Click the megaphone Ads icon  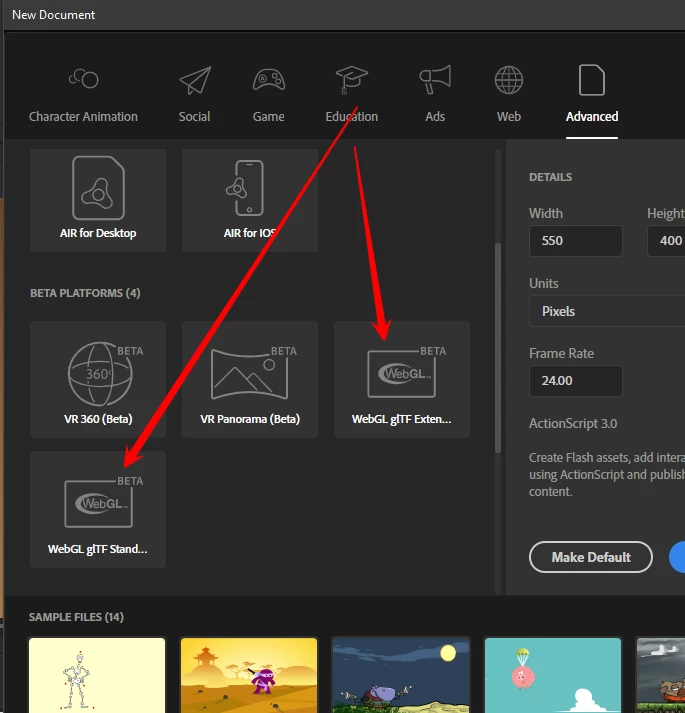(435, 80)
